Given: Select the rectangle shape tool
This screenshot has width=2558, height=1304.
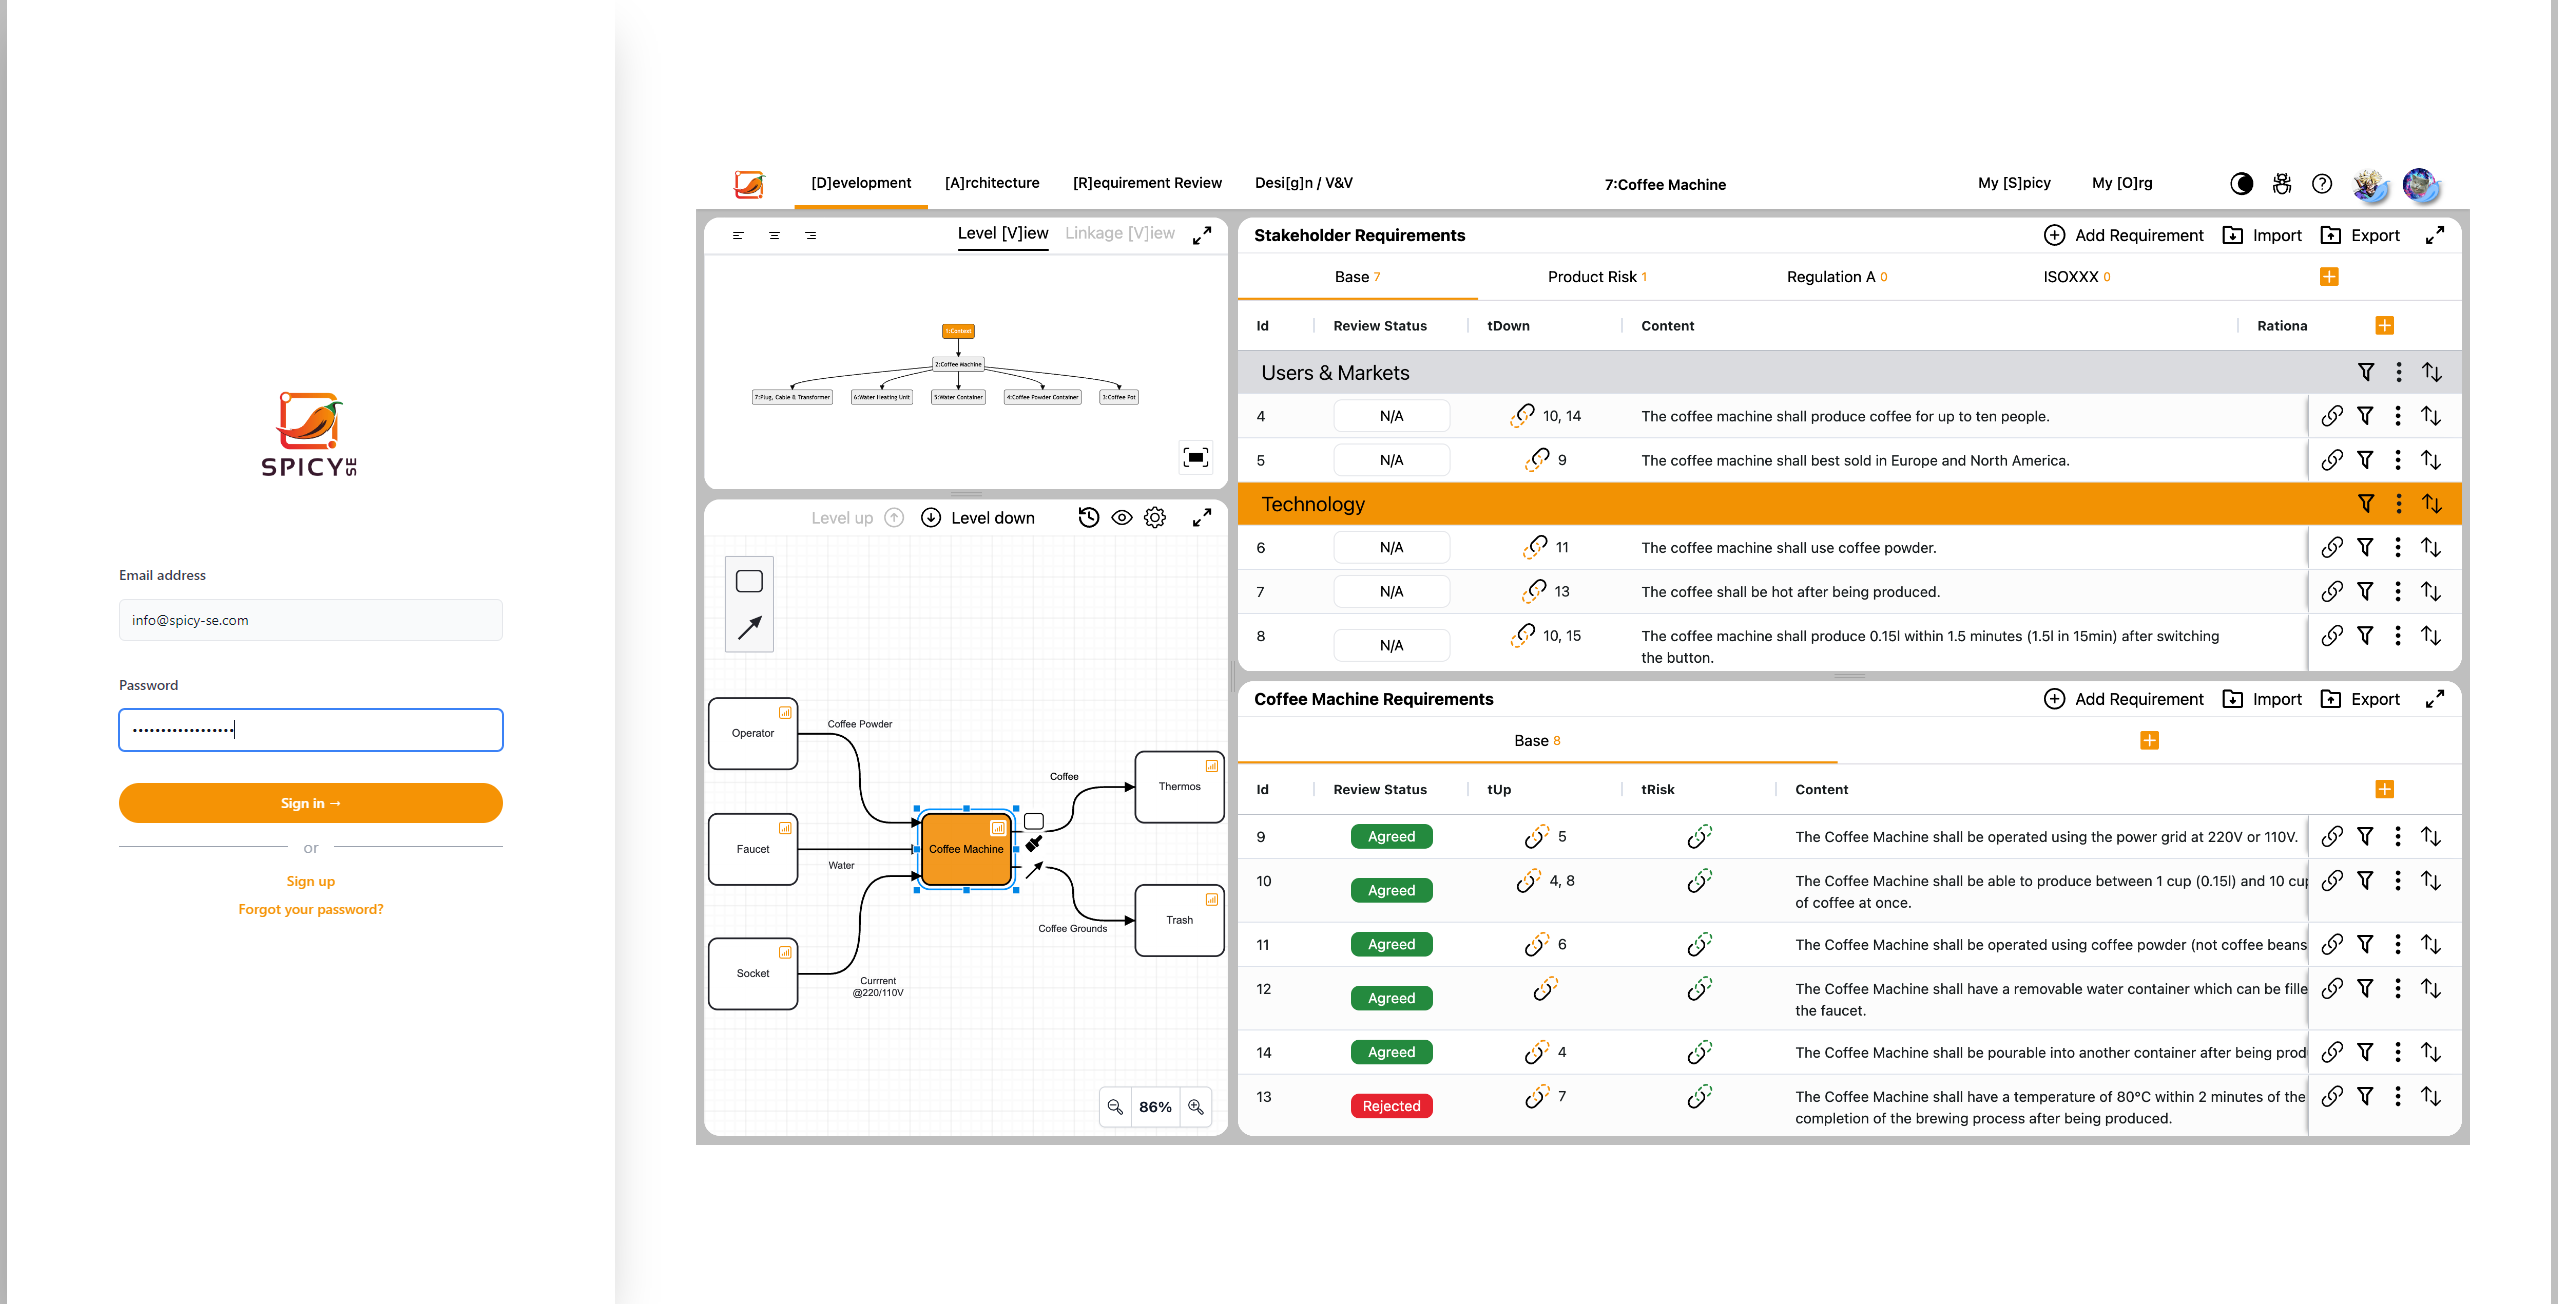Looking at the screenshot, I should pyautogui.click(x=749, y=581).
